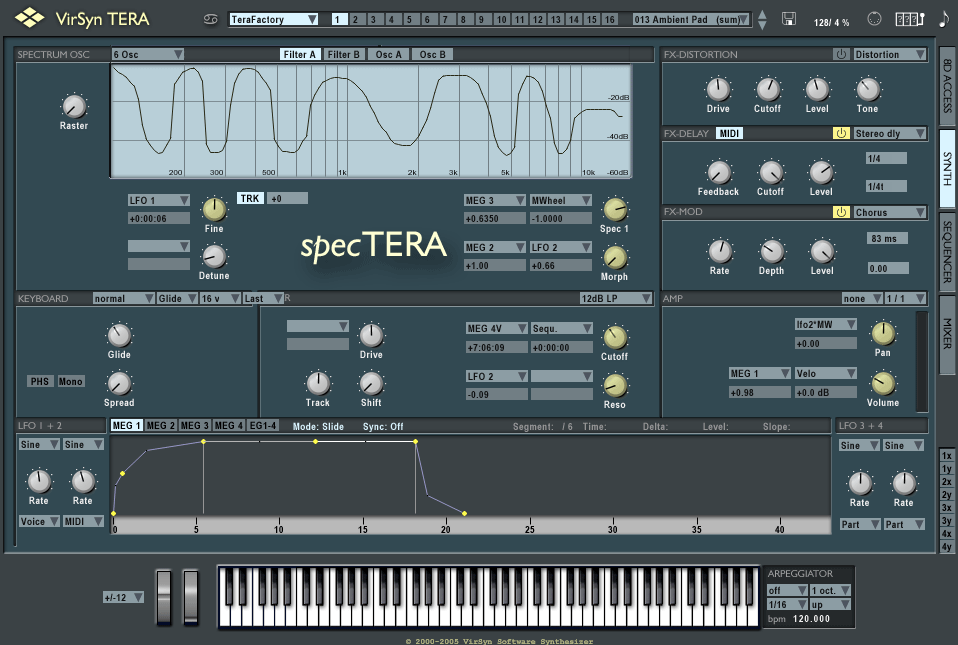Open the keyboard display icon in header

click(909, 20)
